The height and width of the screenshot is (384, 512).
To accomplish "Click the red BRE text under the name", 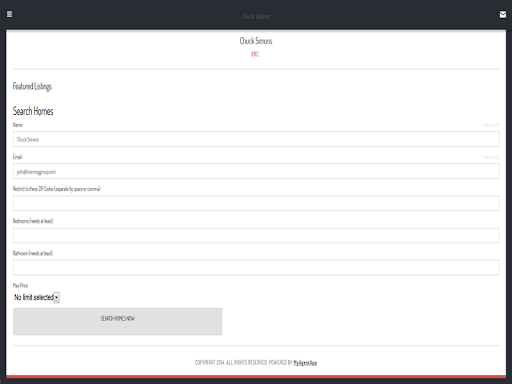I will pyautogui.click(x=255, y=54).
